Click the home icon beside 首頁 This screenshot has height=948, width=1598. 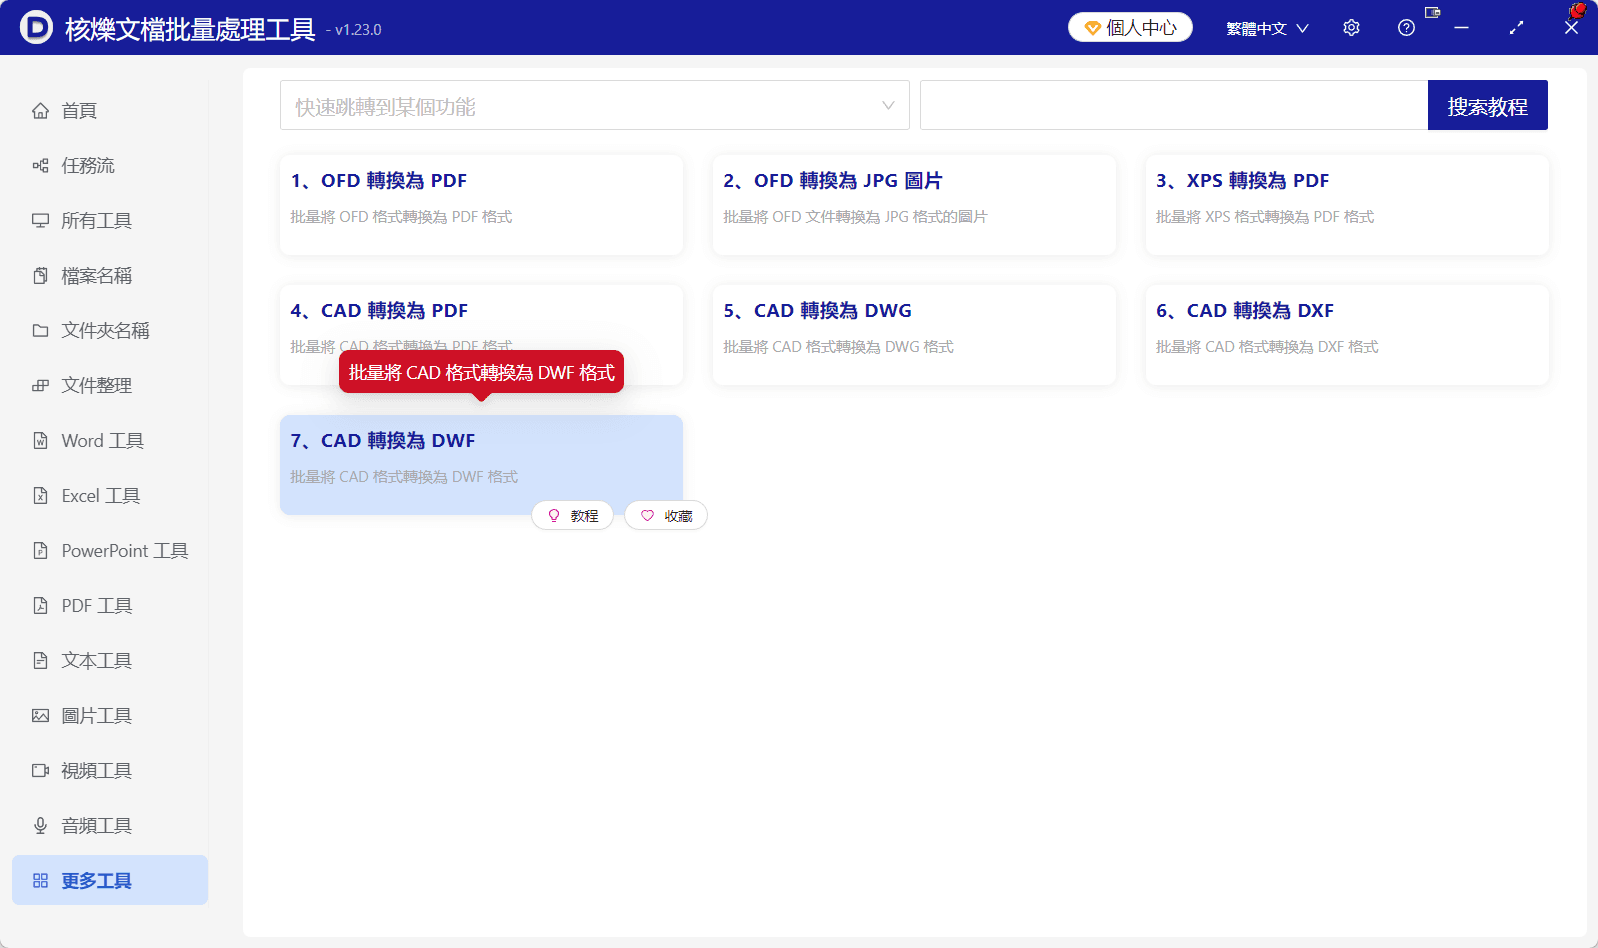40,110
